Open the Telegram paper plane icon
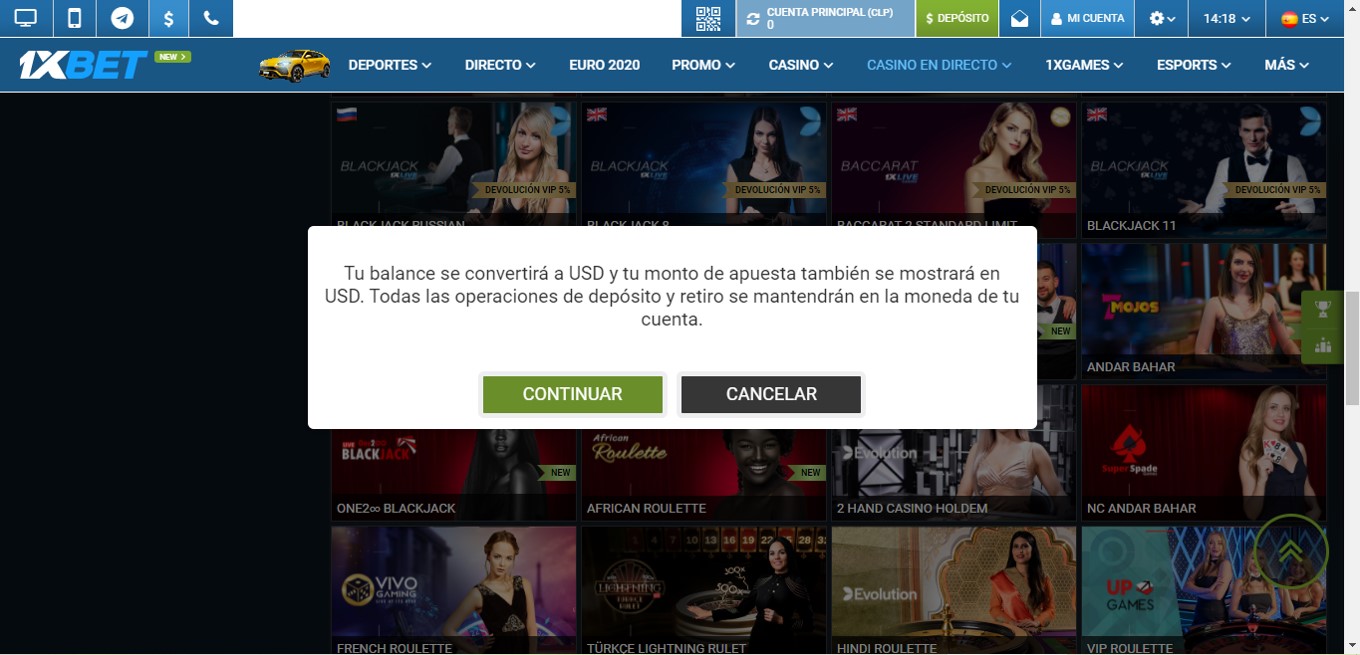 122,18
